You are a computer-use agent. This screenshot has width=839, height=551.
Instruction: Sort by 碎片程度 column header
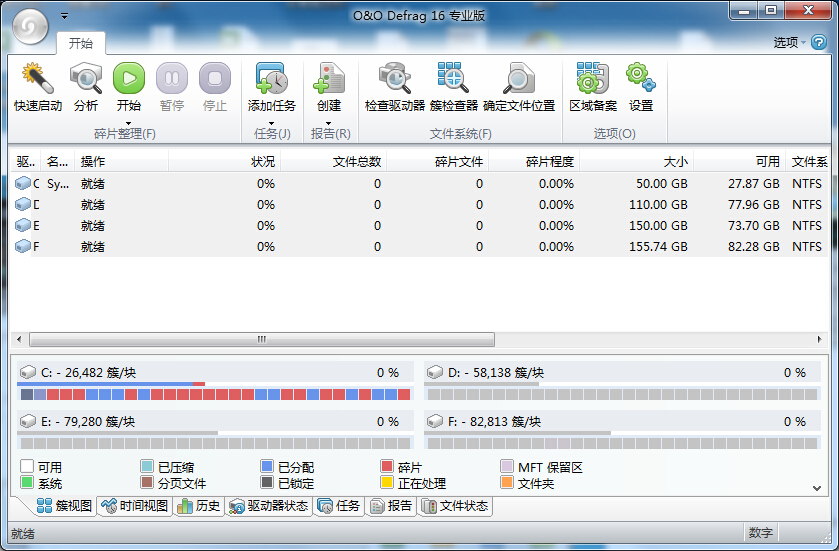pyautogui.click(x=534, y=162)
